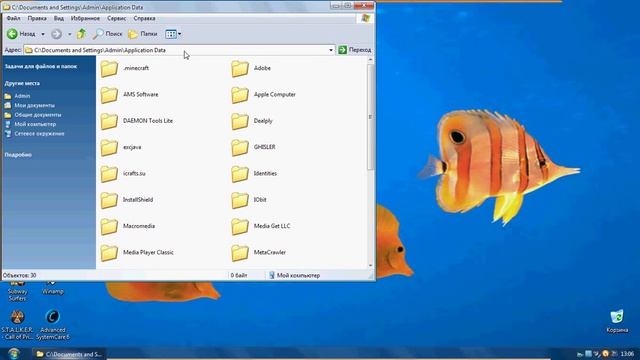Click the forward navigation arrow icon
This screenshot has width=640, height=360.
(x=56, y=34)
